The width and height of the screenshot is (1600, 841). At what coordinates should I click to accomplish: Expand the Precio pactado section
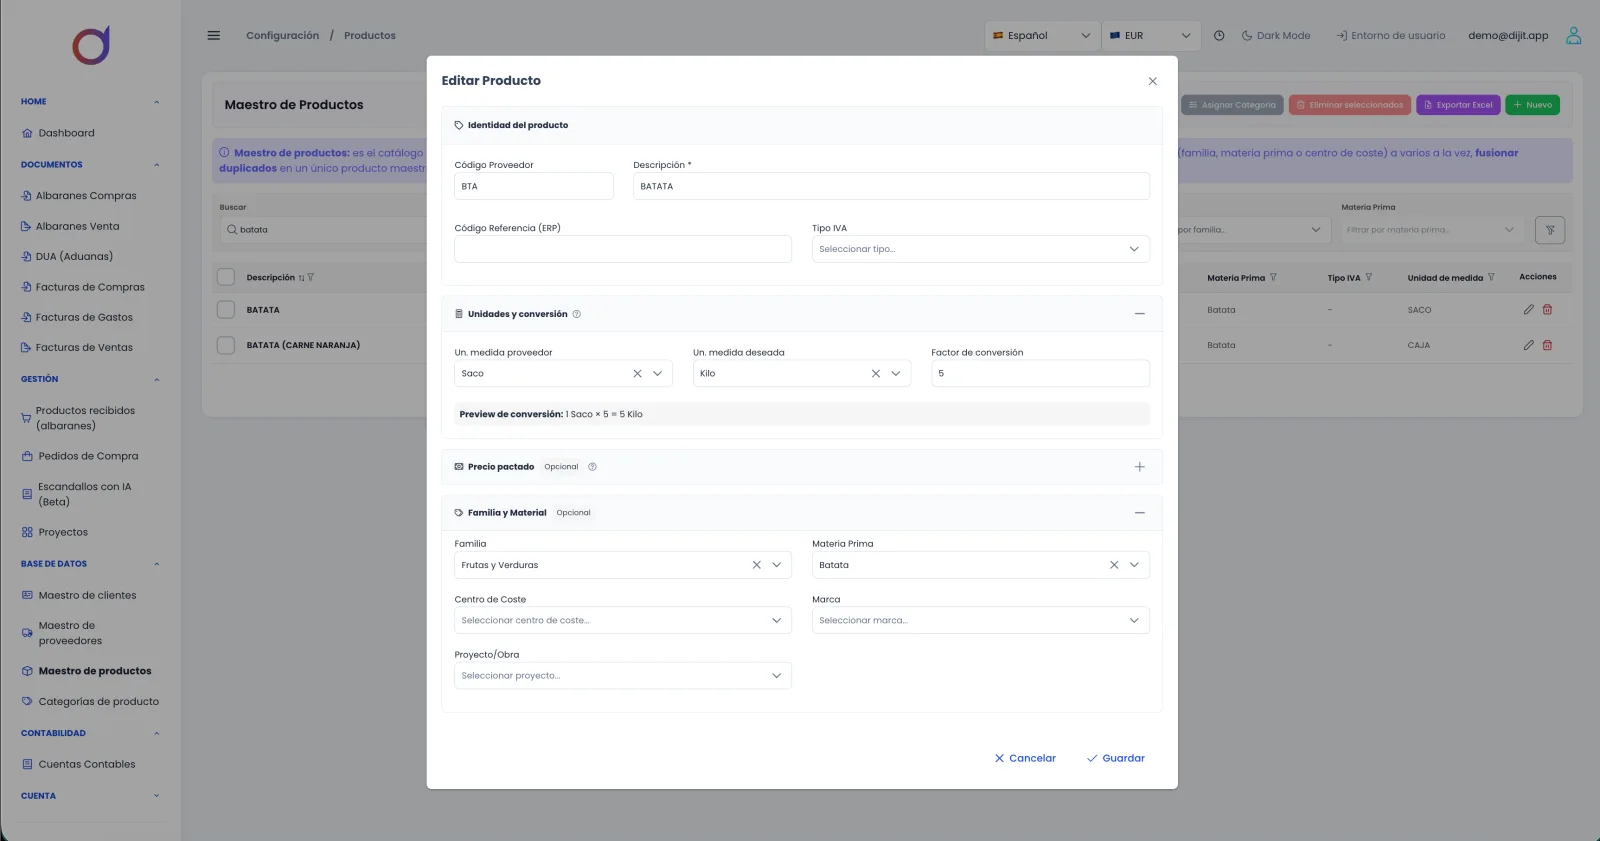pyautogui.click(x=1139, y=467)
